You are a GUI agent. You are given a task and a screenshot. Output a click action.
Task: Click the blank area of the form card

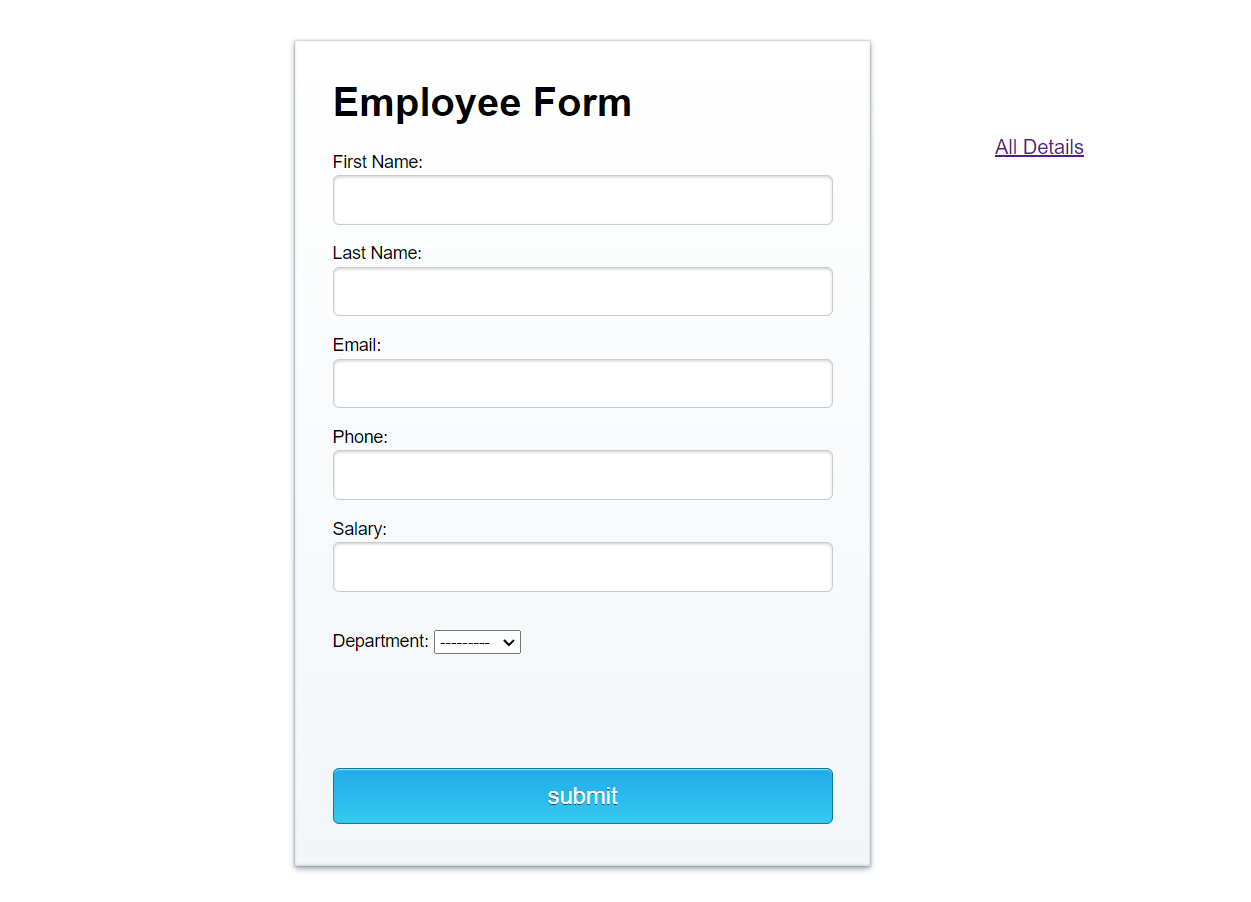[x=582, y=710]
